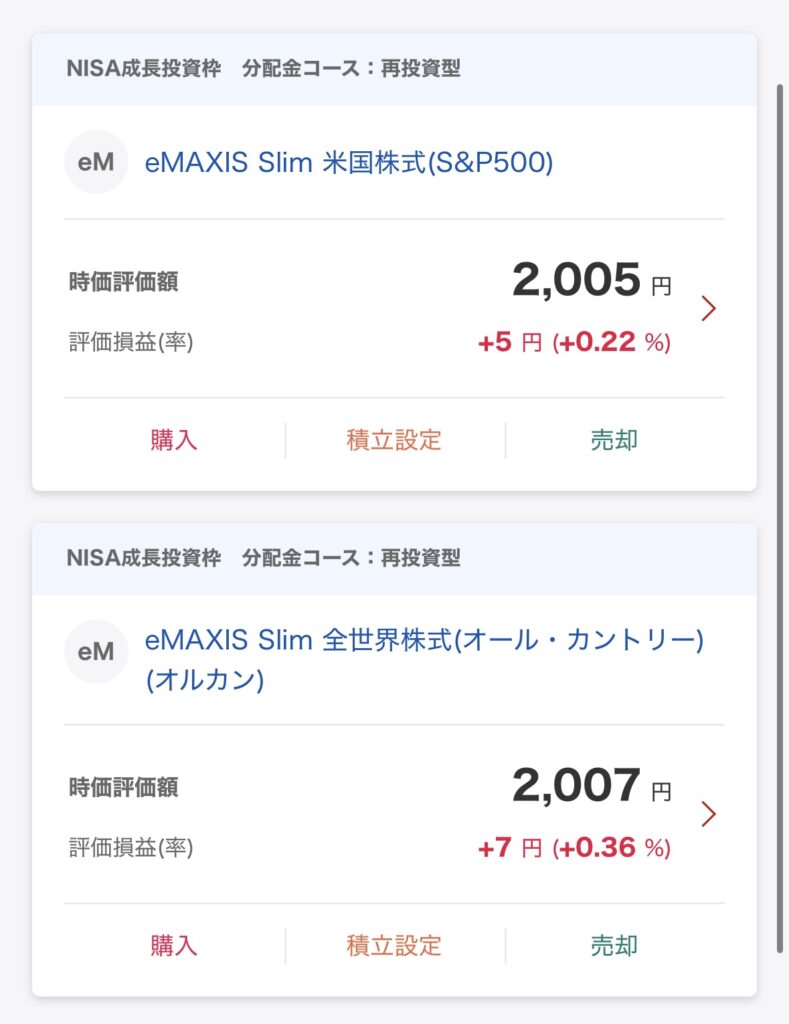Screen dimensions: 789x1024
Task: Click the +7 円 (+0.36 %) gain figure
Action: [x=574, y=848]
